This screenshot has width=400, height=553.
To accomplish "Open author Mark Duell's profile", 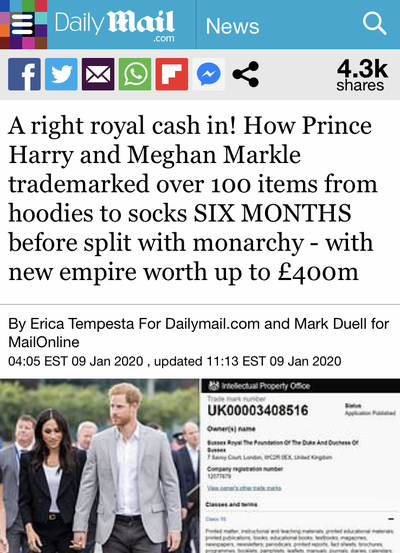I will click(x=331, y=323).
